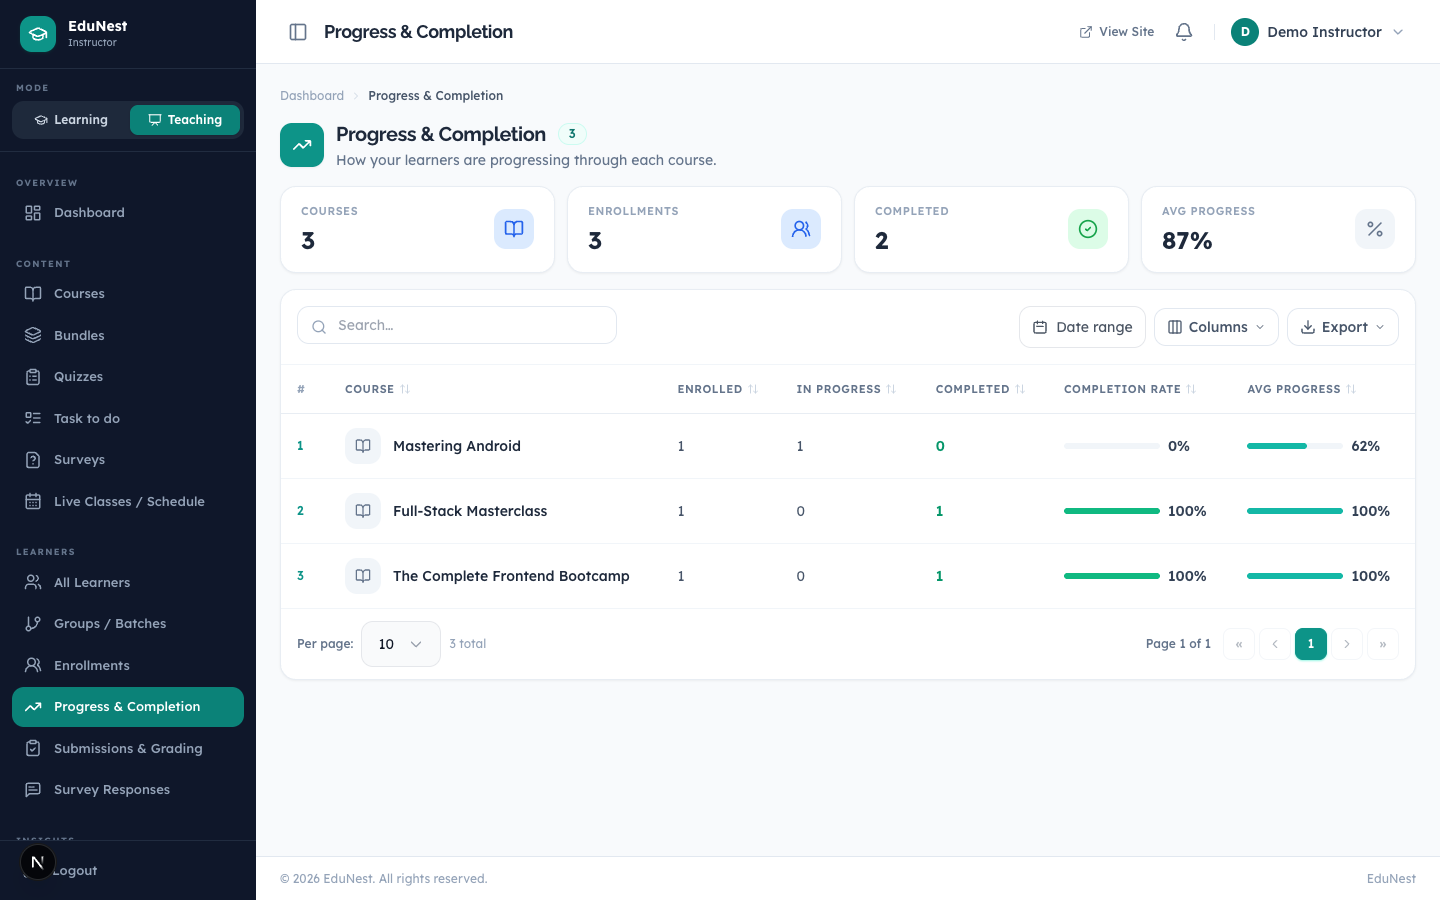Click the 'Page 1 of 1' text
The width and height of the screenshot is (1440, 900).
coord(1178,644)
